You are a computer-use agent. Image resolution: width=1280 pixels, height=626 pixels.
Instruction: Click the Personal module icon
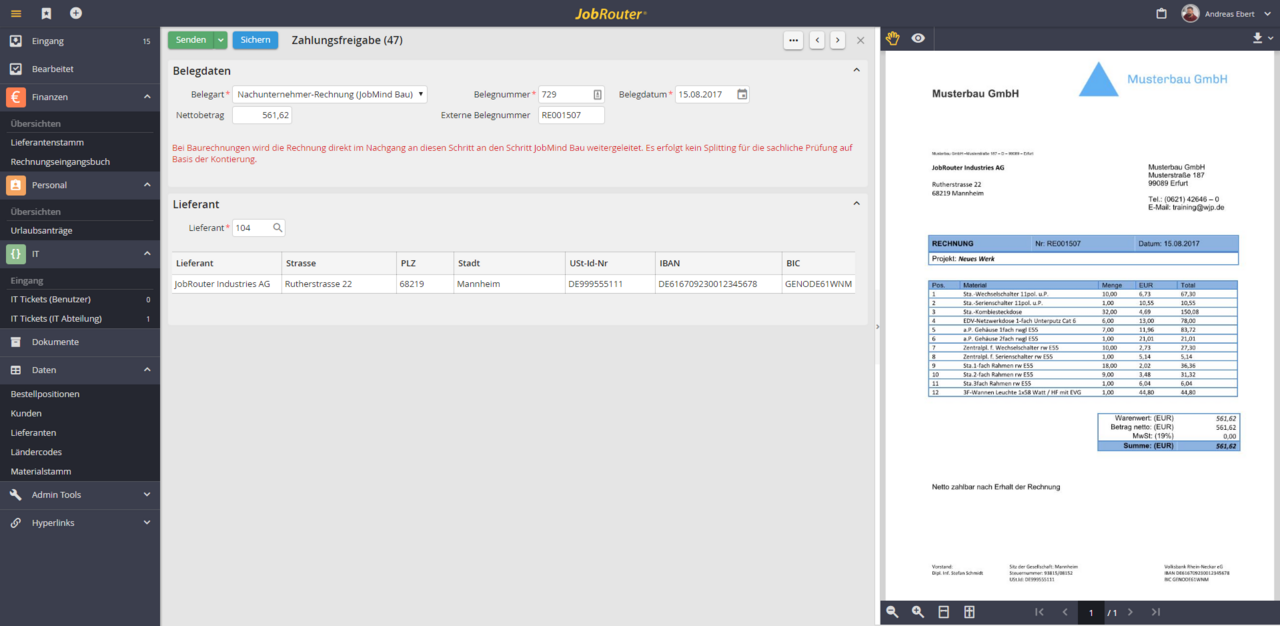coord(15,185)
